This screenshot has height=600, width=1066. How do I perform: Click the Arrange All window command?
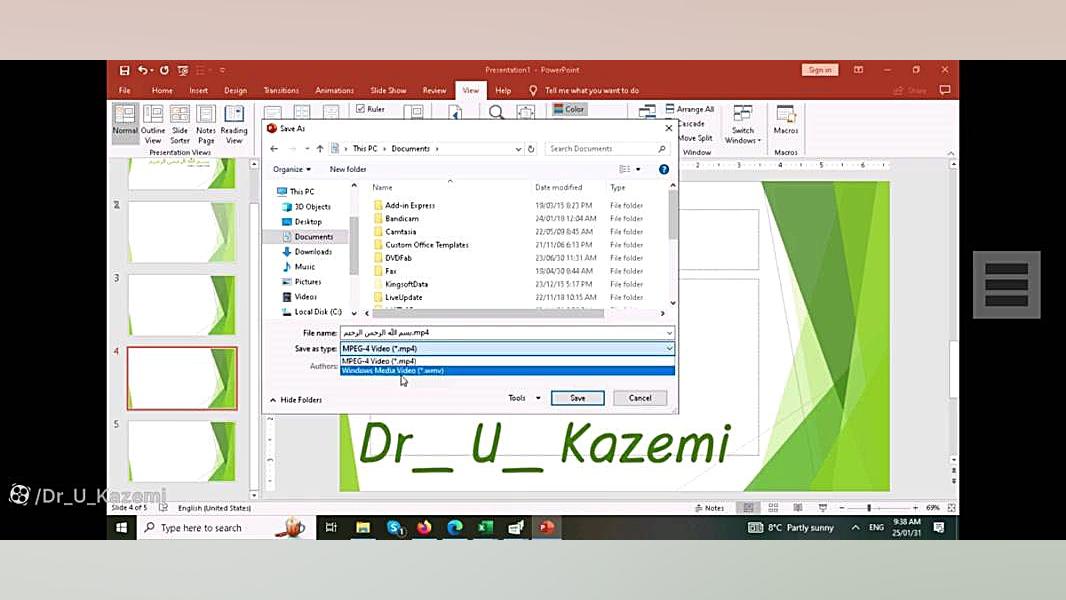[689, 109]
